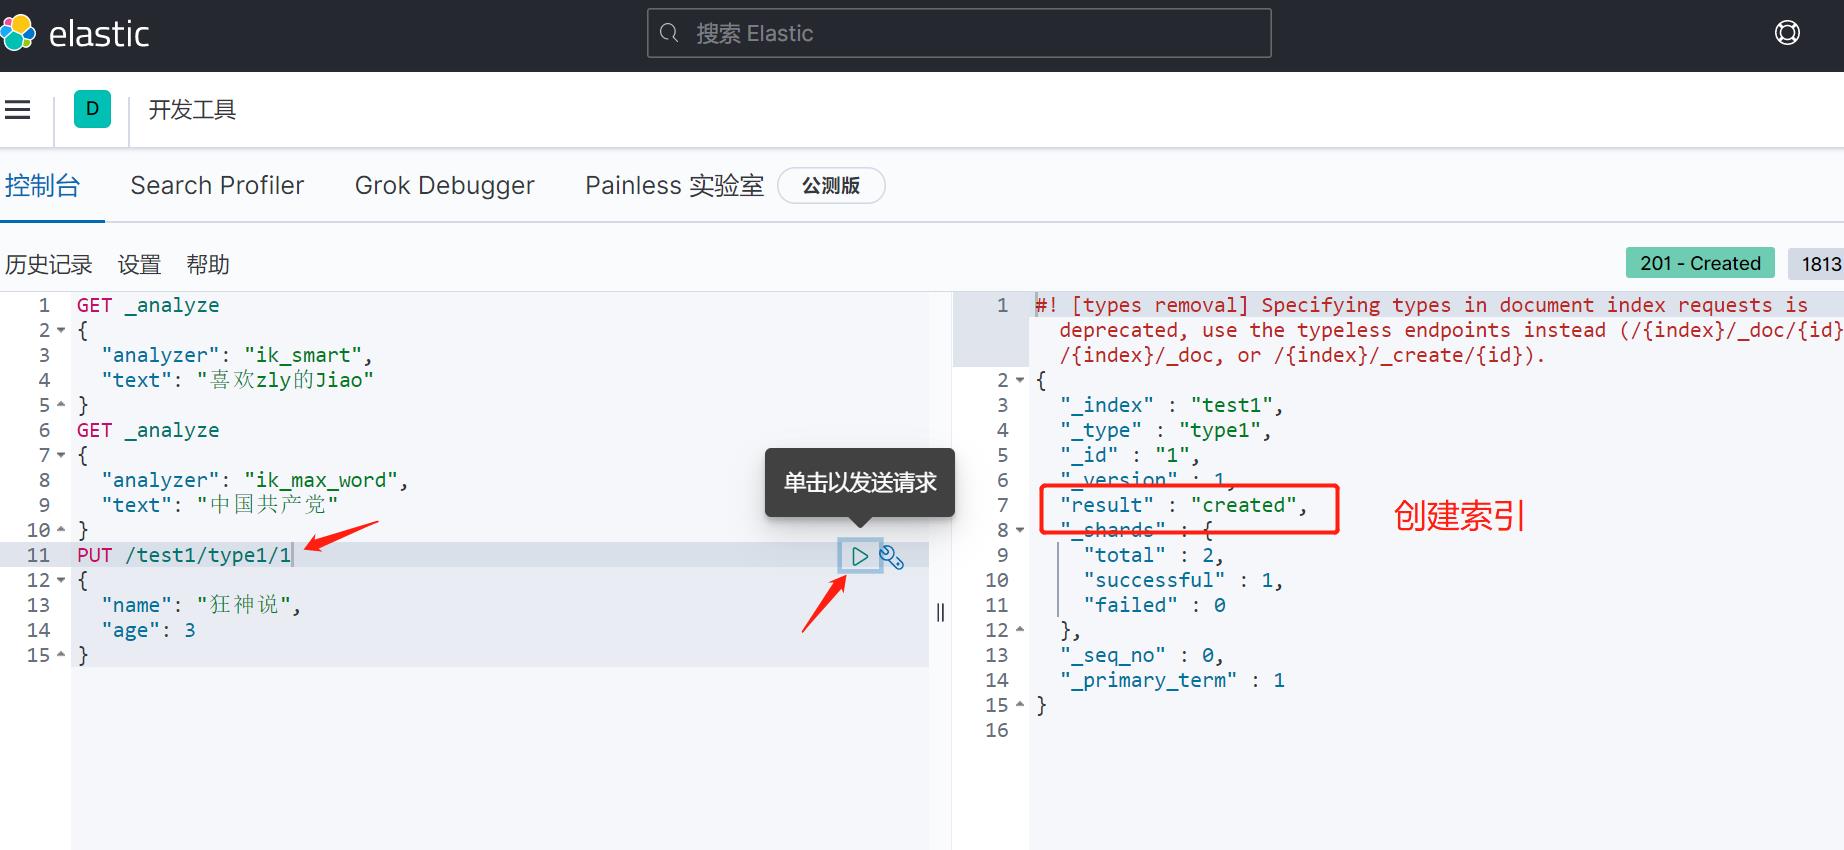The width and height of the screenshot is (1844, 850).
Task: Click the Elastic logo
Action: tap(75, 34)
